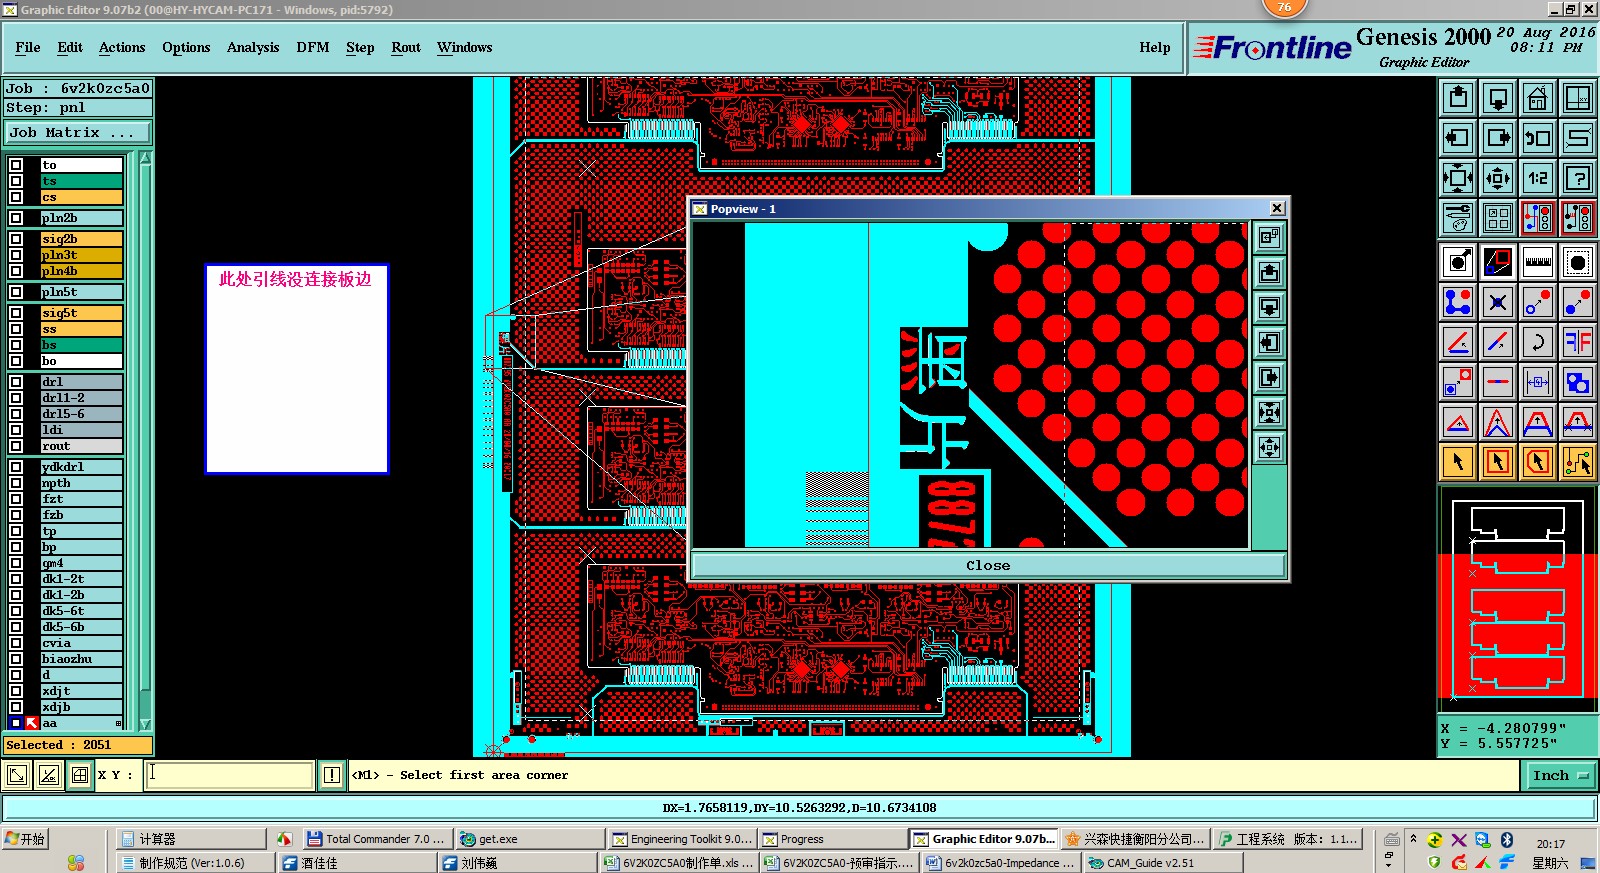Select the layer named aa
The width and height of the screenshot is (1600, 873).
tap(81, 723)
